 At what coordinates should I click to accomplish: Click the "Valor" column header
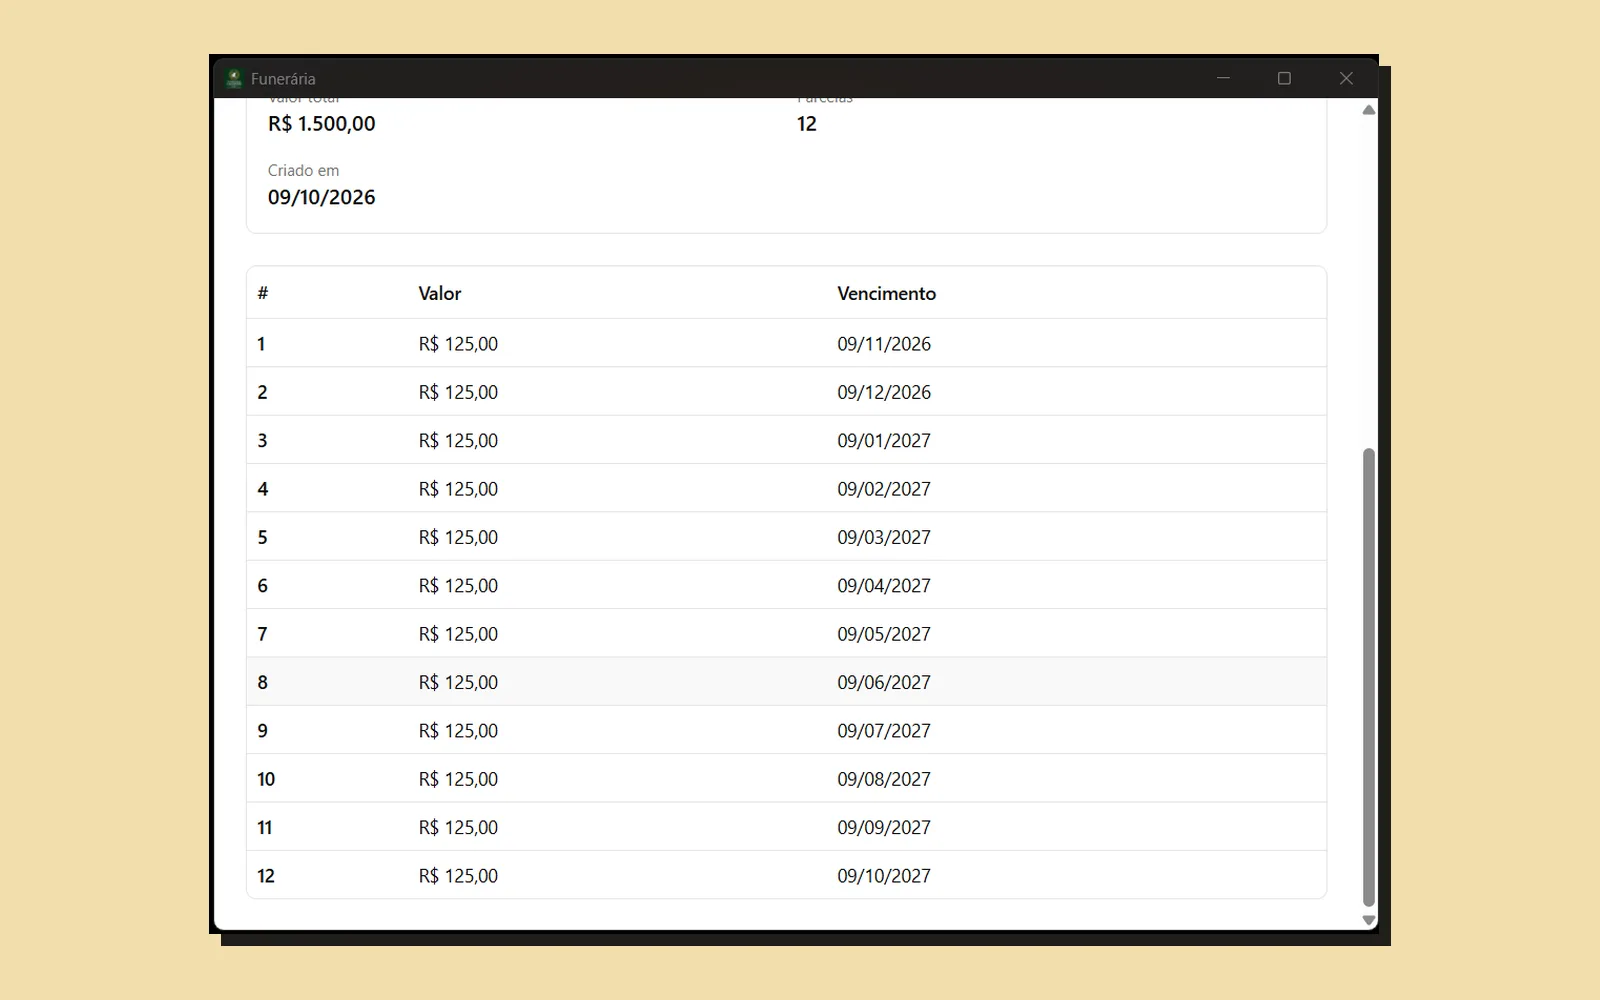(x=440, y=293)
